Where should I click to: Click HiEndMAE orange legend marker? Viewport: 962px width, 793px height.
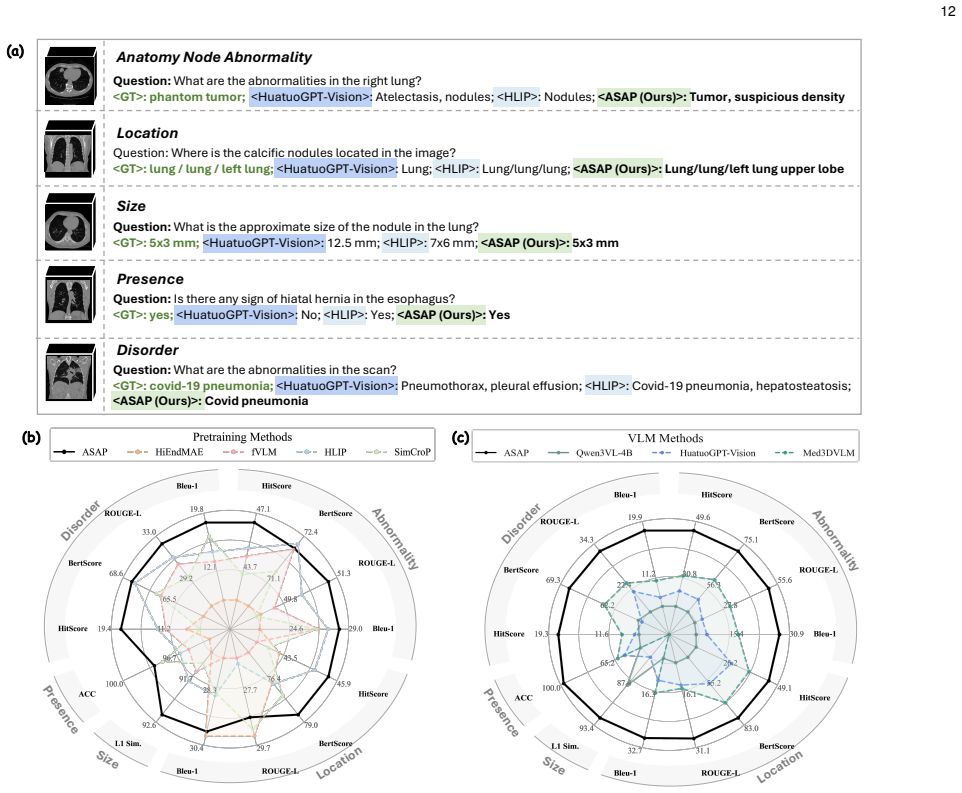click(137, 452)
